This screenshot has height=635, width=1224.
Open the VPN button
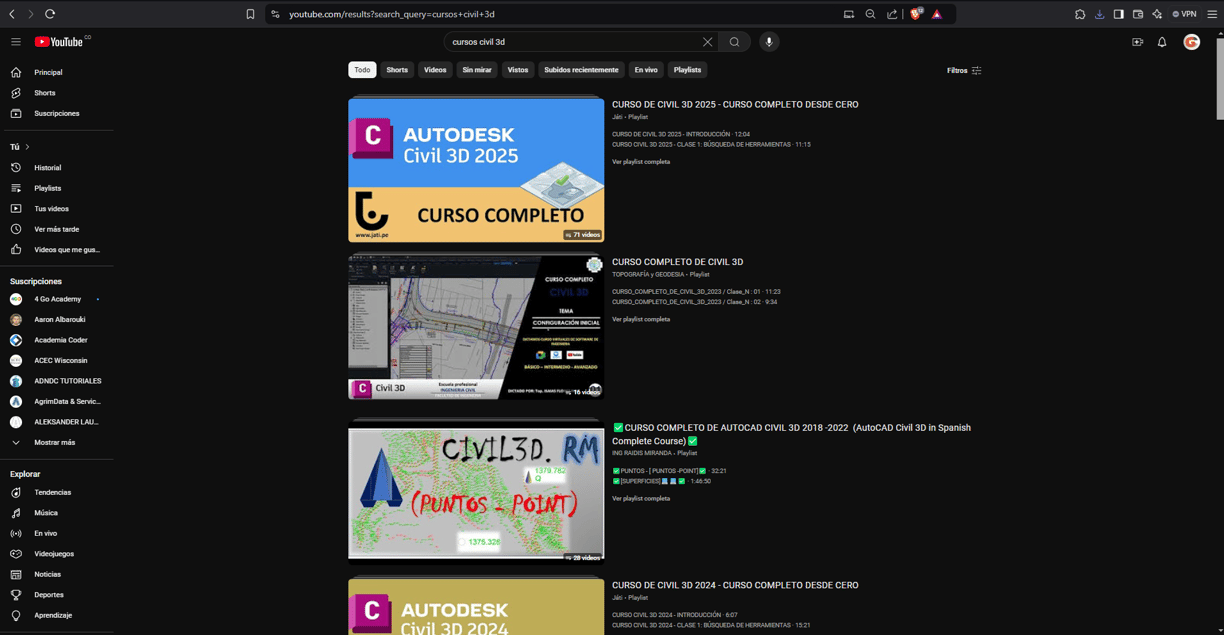click(1184, 14)
